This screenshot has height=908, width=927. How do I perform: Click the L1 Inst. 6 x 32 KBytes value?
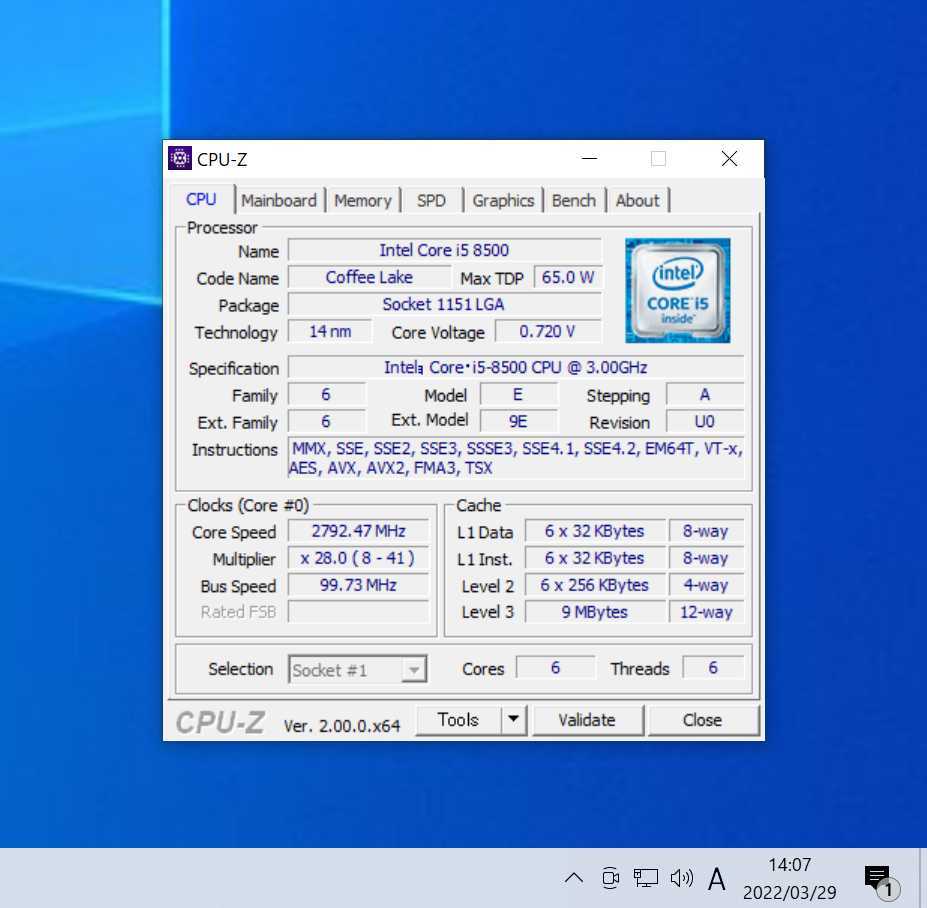point(595,558)
